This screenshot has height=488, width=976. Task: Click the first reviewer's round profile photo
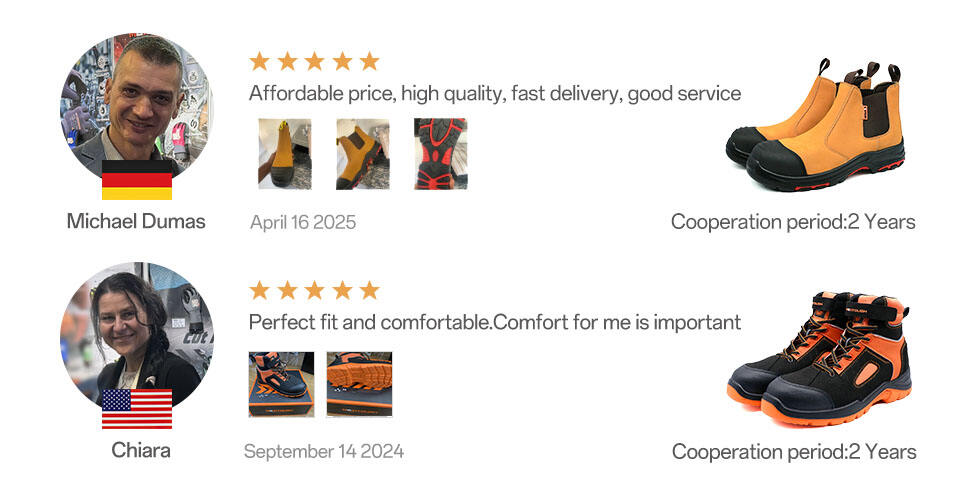[136, 105]
